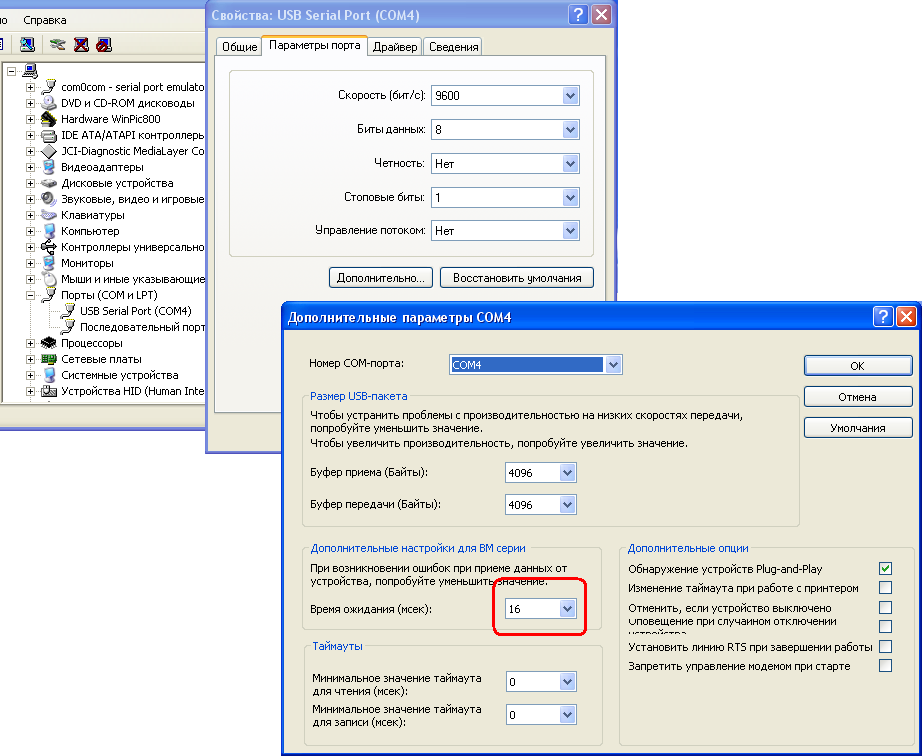
Task: Open the minimum read timeout dropdown
Action: [x=567, y=681]
